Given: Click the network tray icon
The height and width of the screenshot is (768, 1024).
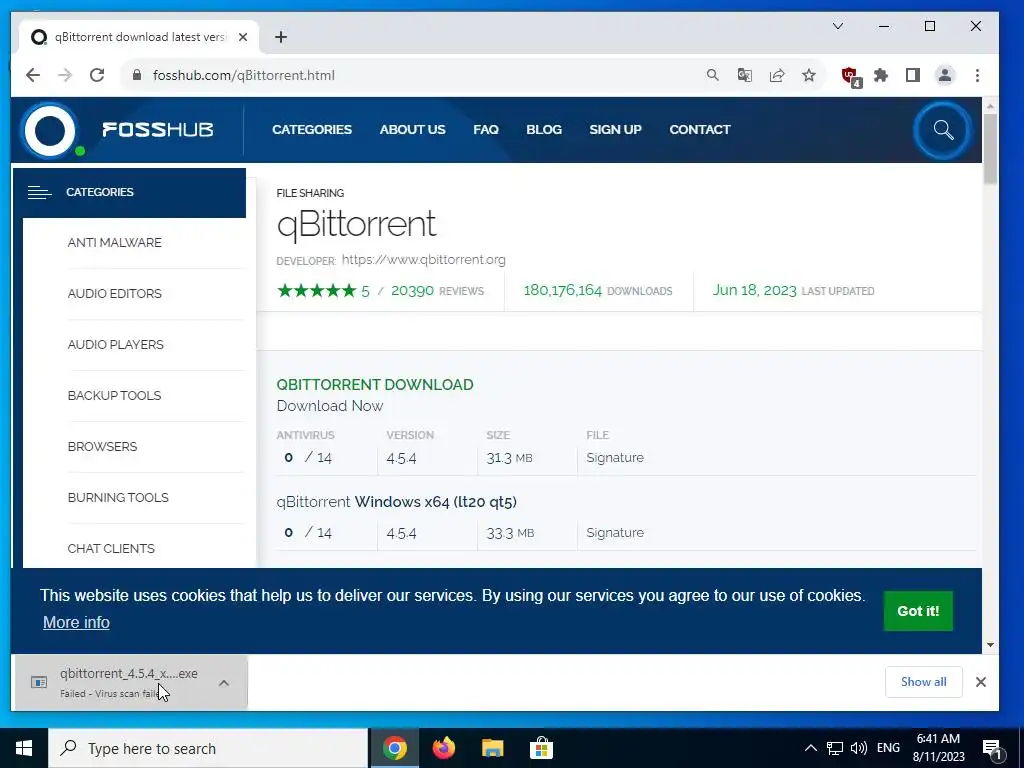Looking at the screenshot, I should click(835, 748).
